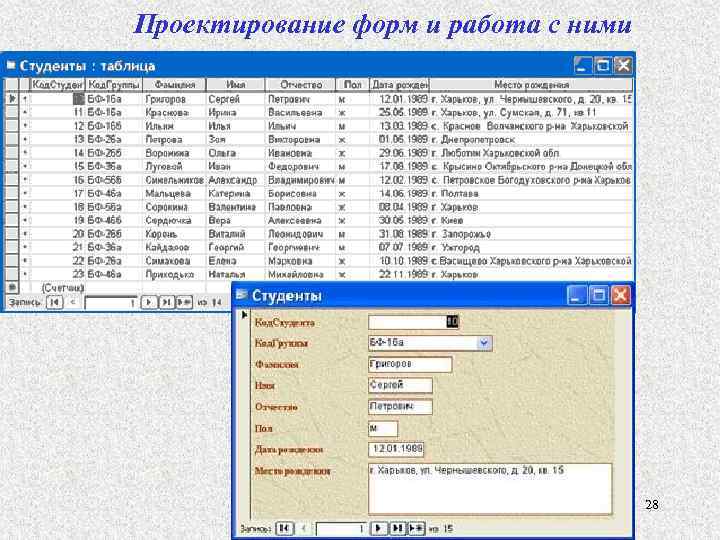Click cell 'г. Киев' in table
This screenshot has width=720, height=540.
click(531, 220)
